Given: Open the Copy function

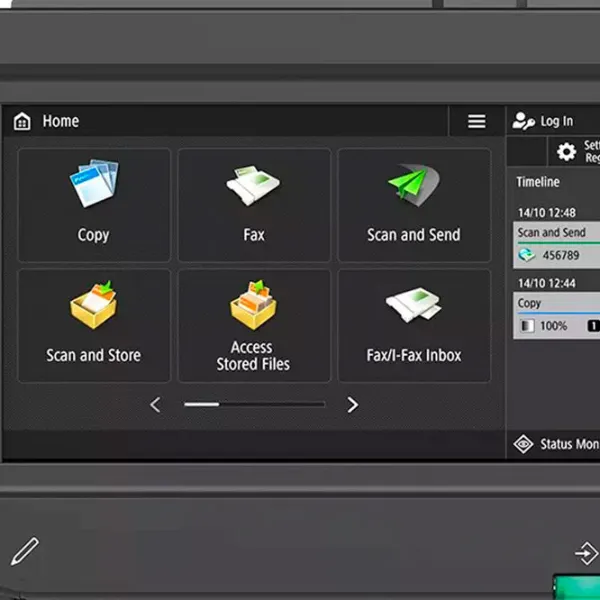Looking at the screenshot, I should click(x=94, y=205).
